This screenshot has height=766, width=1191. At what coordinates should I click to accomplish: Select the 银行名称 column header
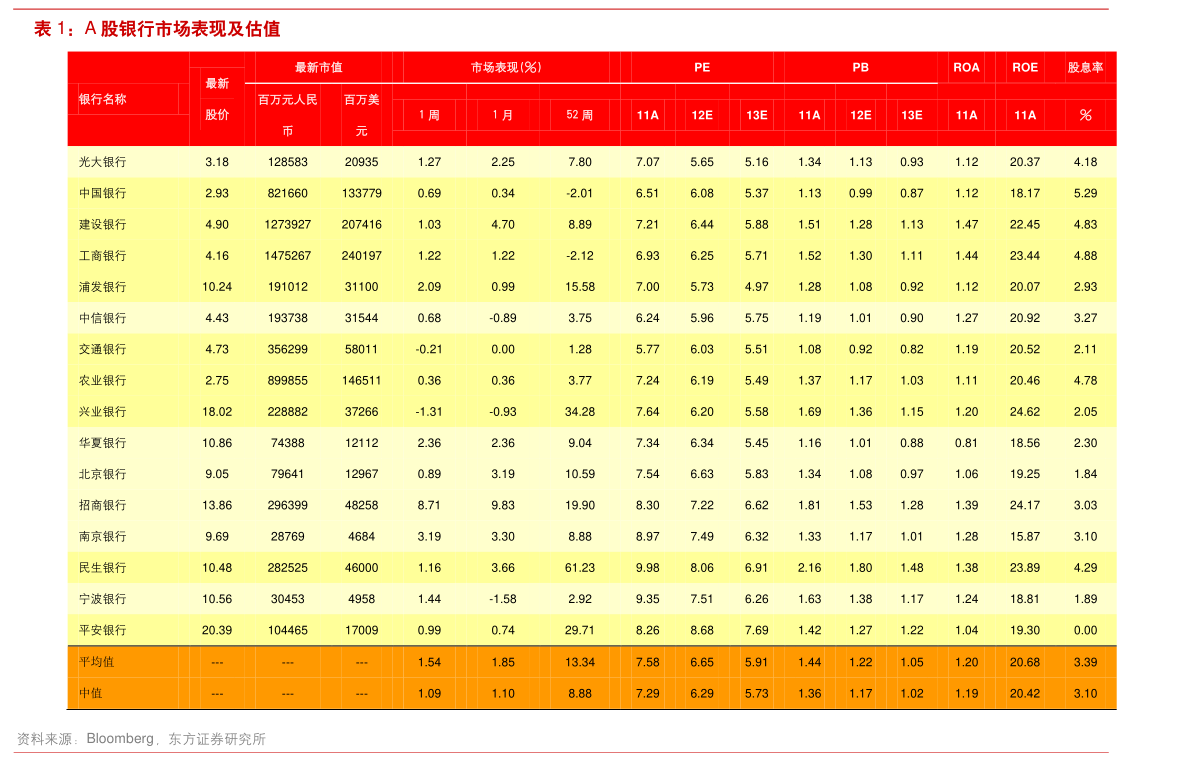pos(103,99)
